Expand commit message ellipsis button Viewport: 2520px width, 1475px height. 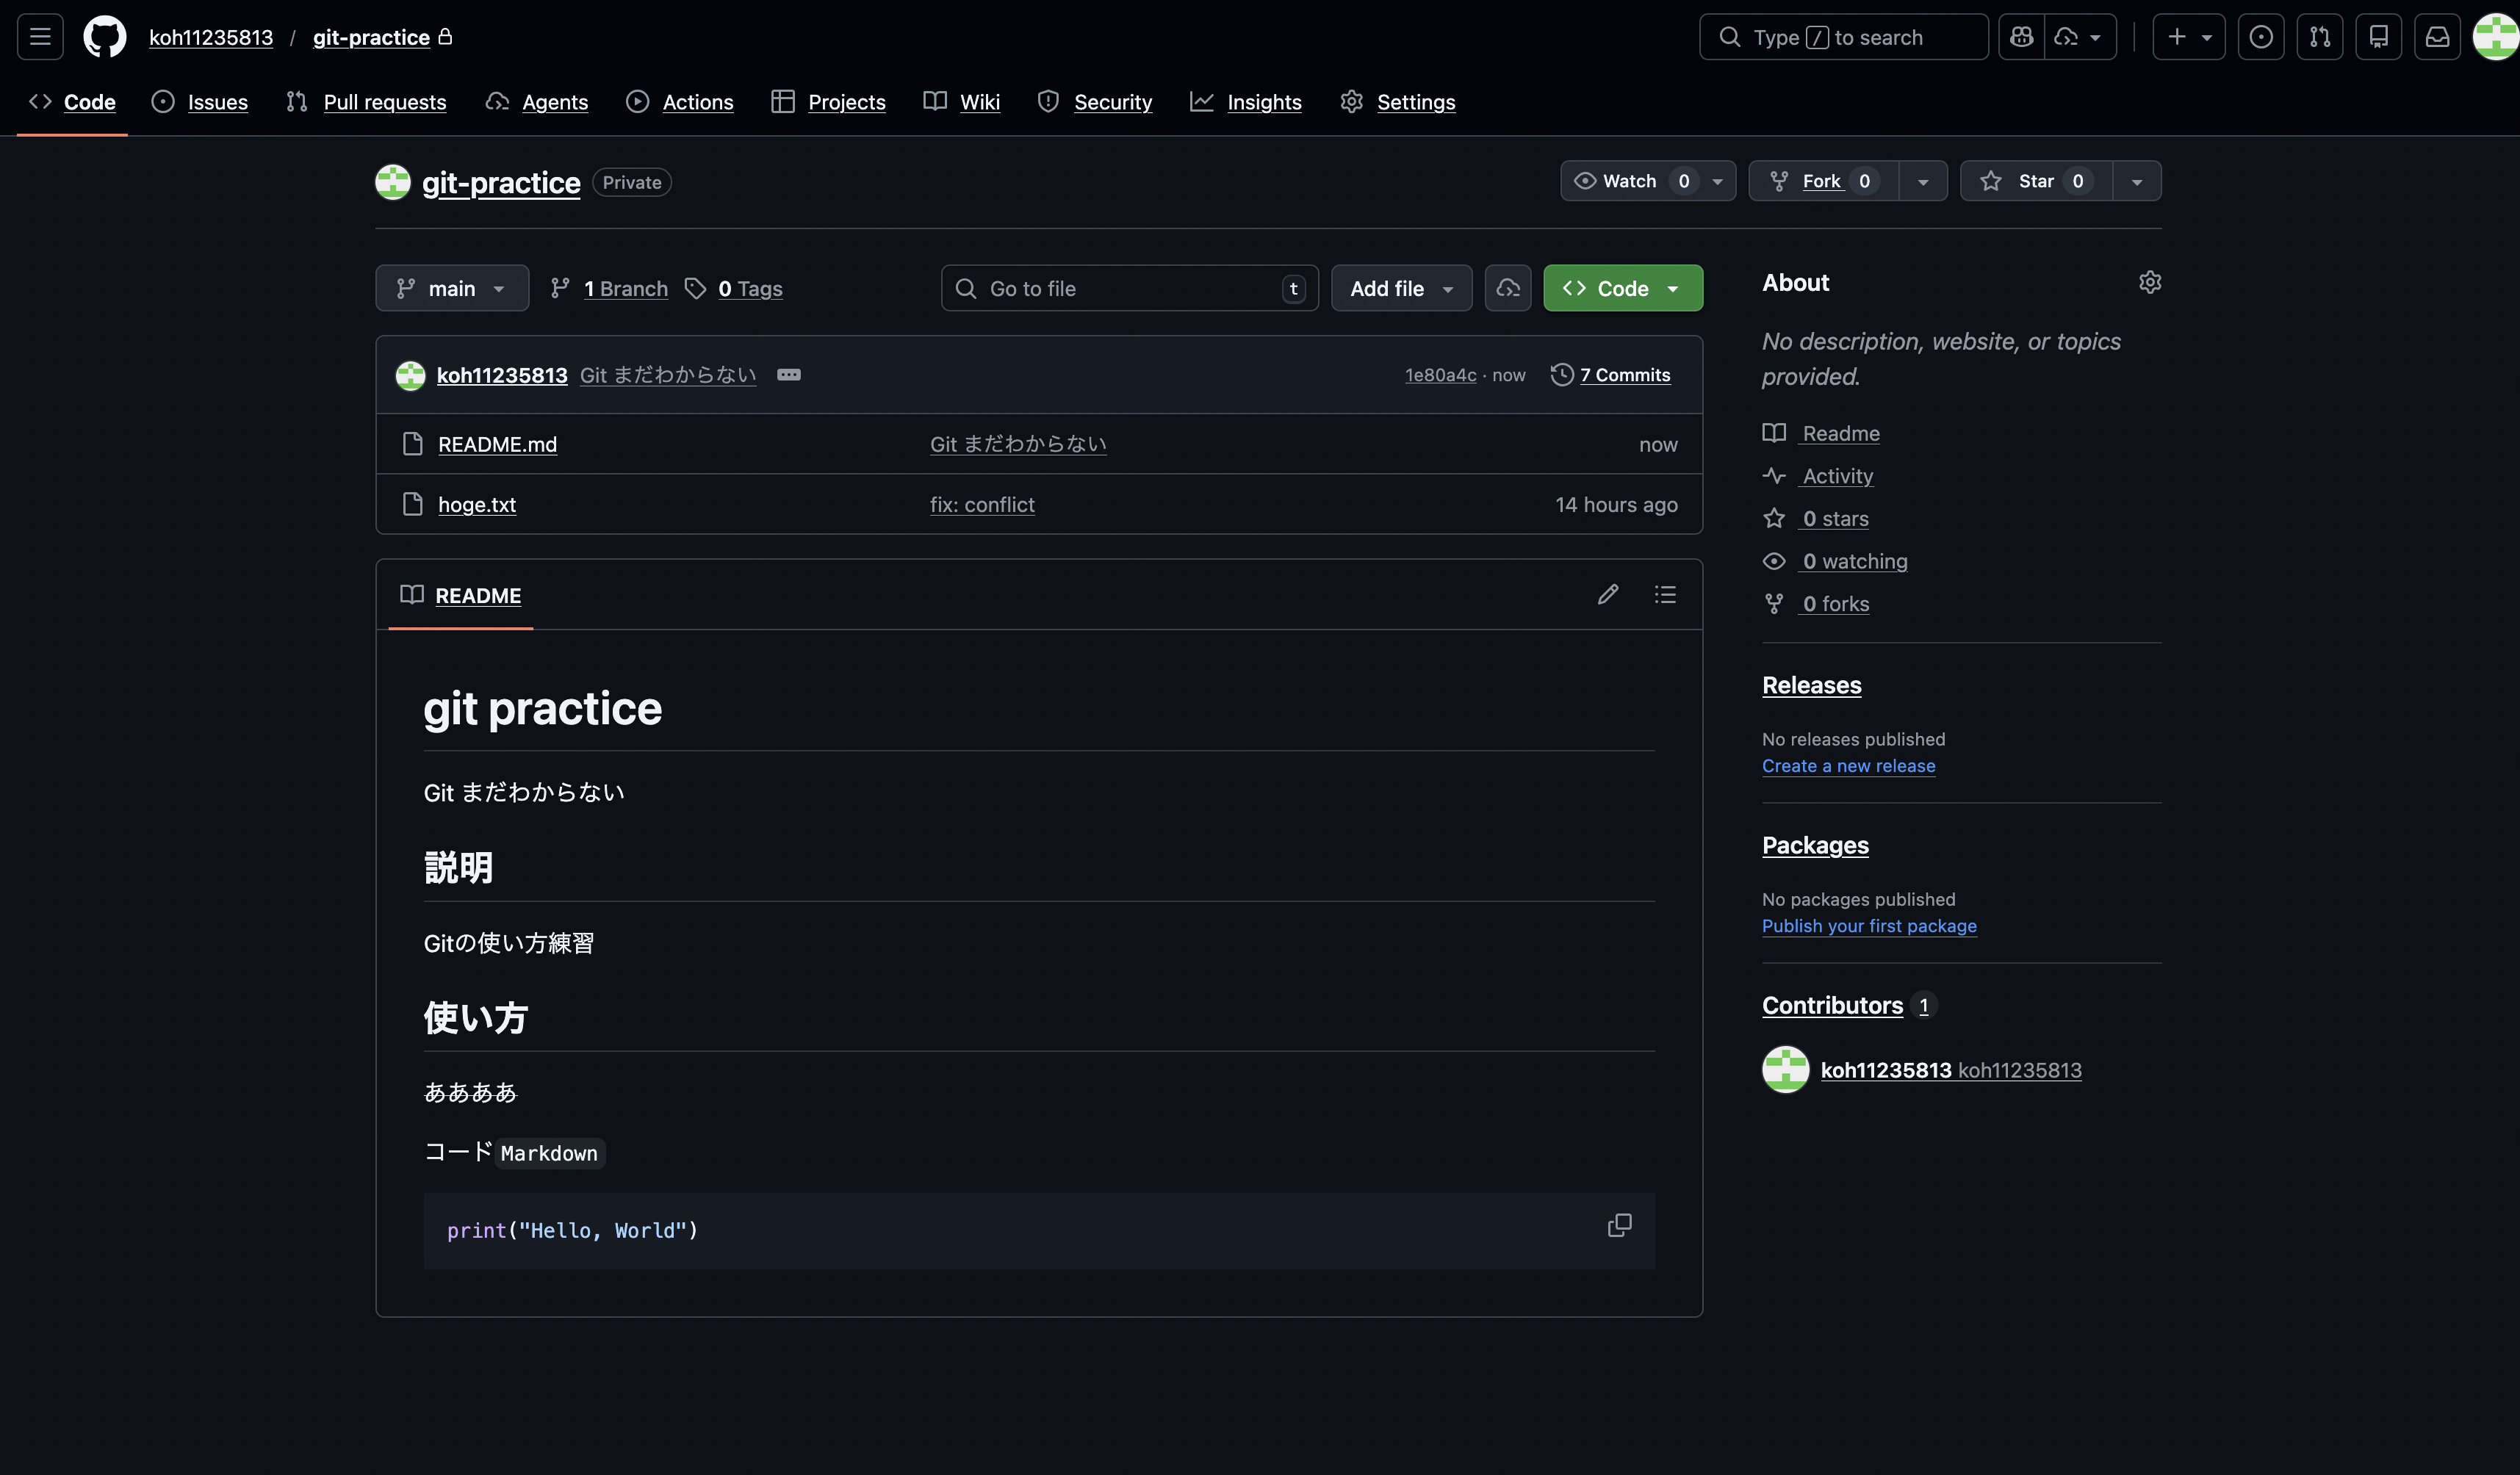point(788,375)
